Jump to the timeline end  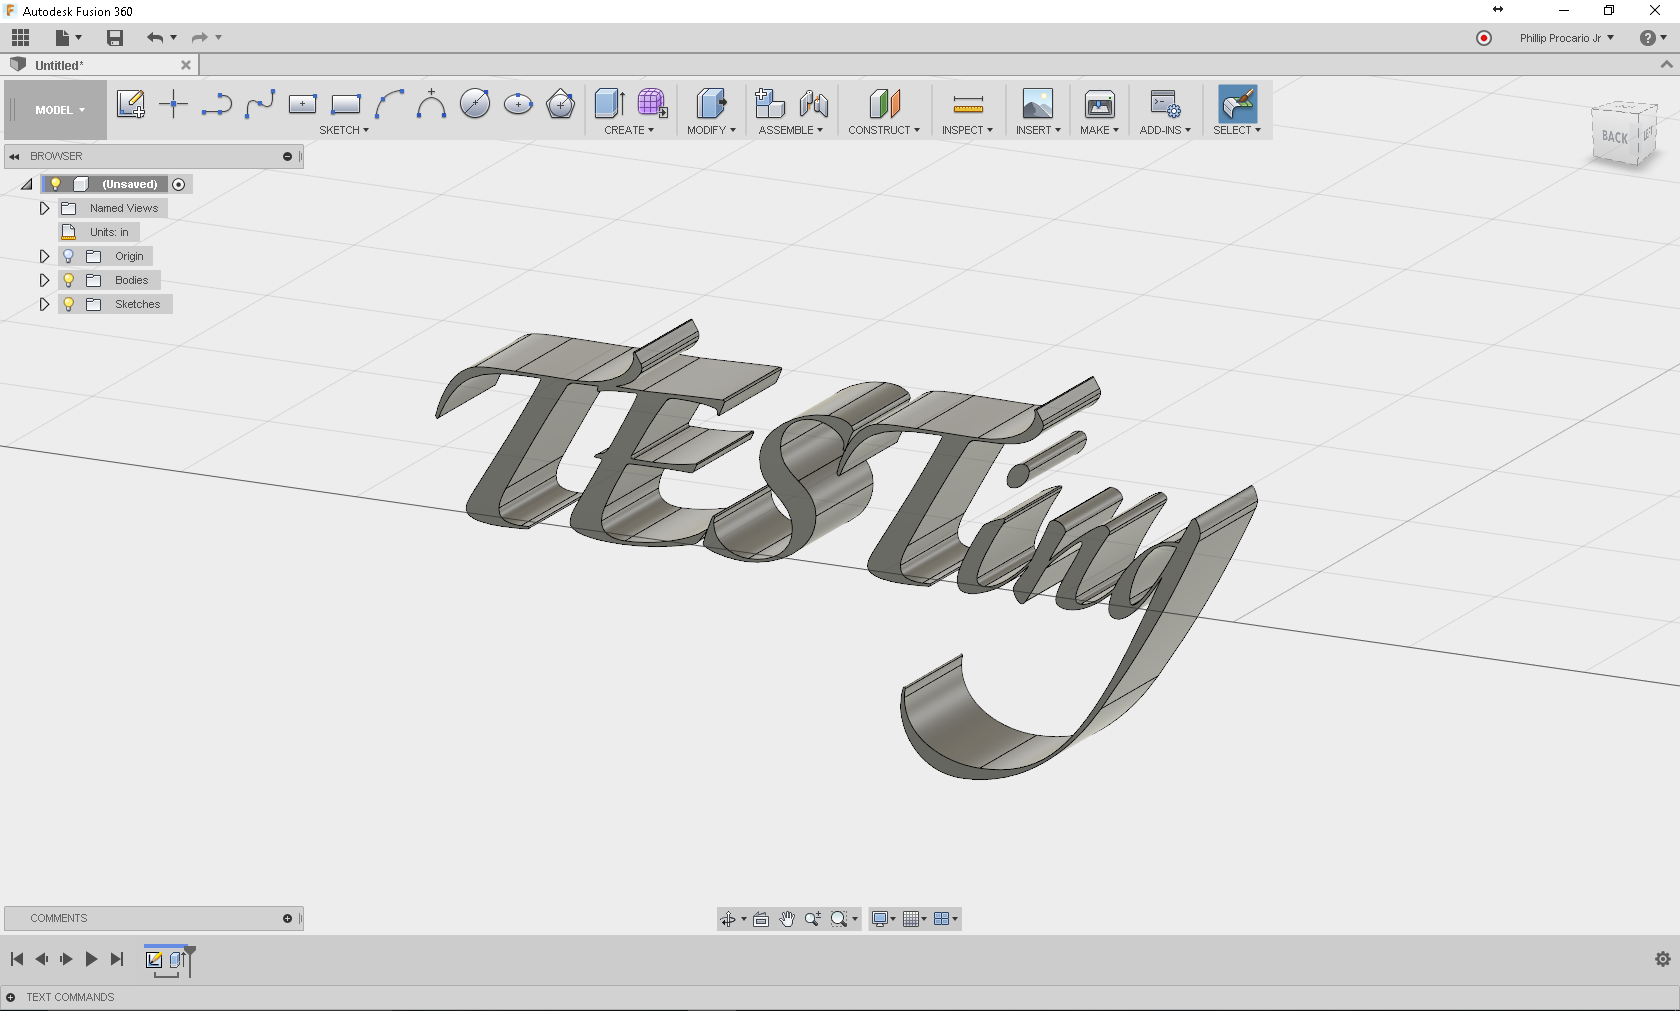coord(117,959)
